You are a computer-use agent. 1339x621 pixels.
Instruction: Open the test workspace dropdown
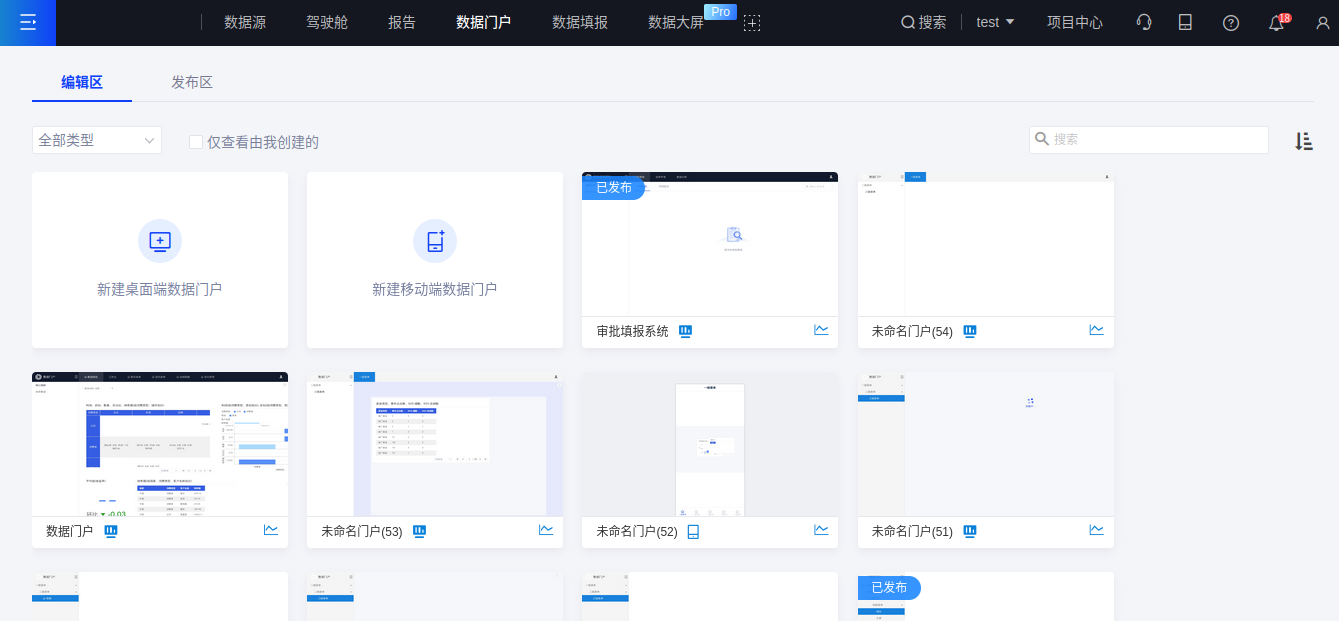coord(995,22)
